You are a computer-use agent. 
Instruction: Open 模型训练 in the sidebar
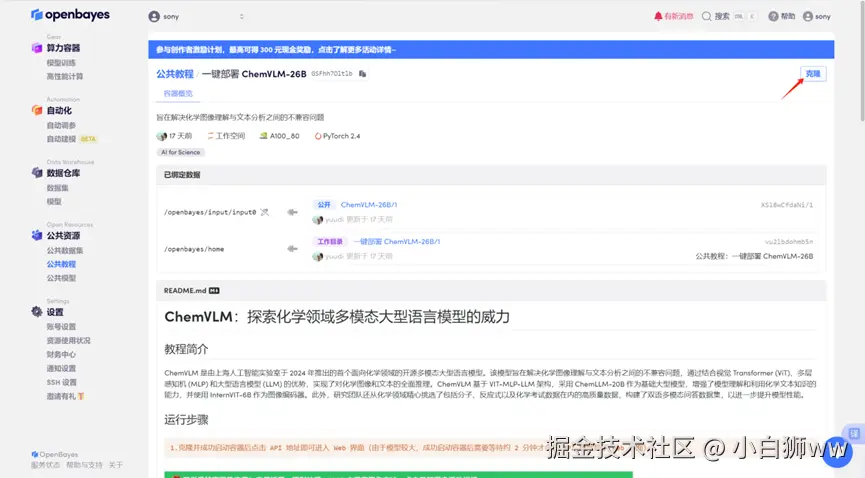[x=61, y=63]
